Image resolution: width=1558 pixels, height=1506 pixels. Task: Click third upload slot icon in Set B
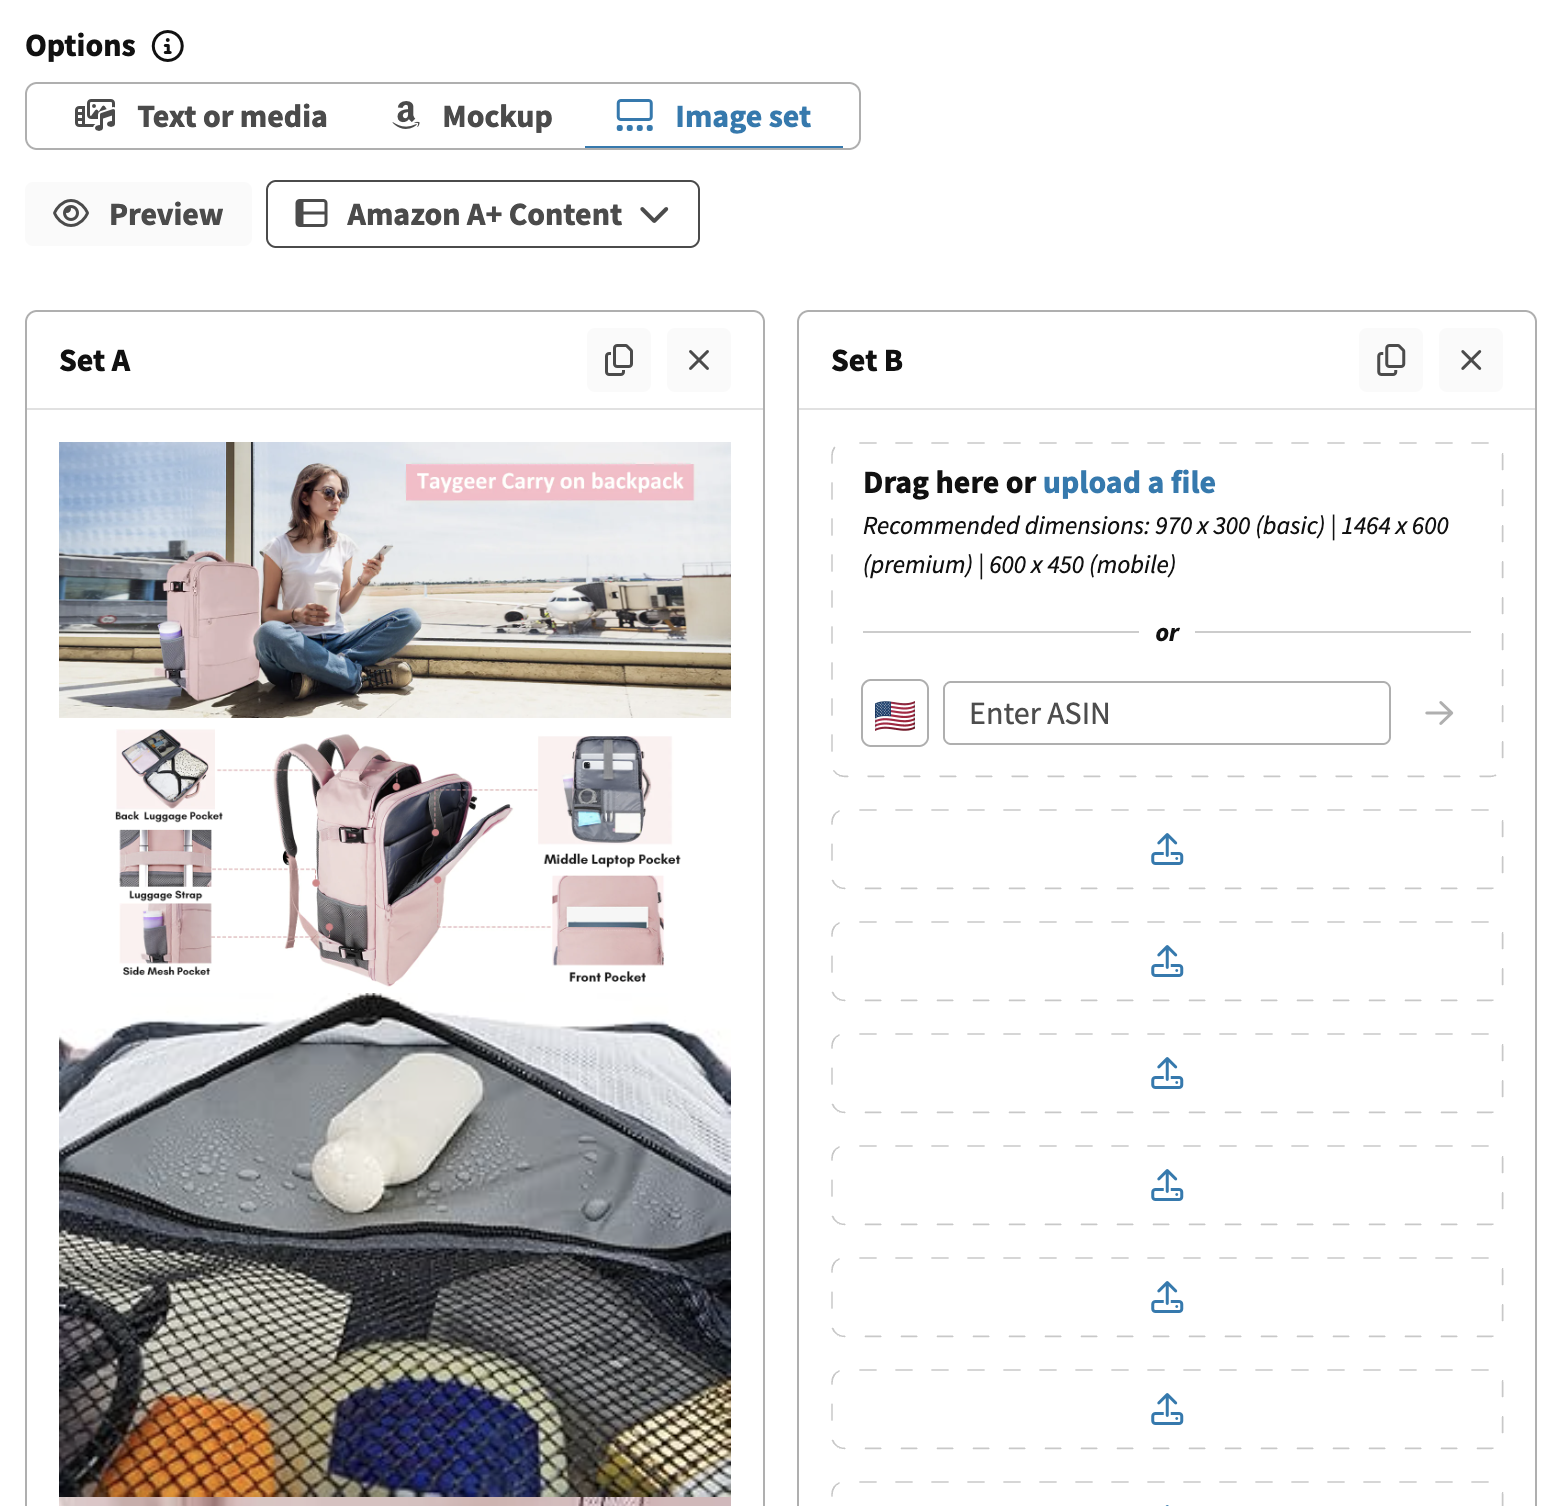click(1167, 1074)
